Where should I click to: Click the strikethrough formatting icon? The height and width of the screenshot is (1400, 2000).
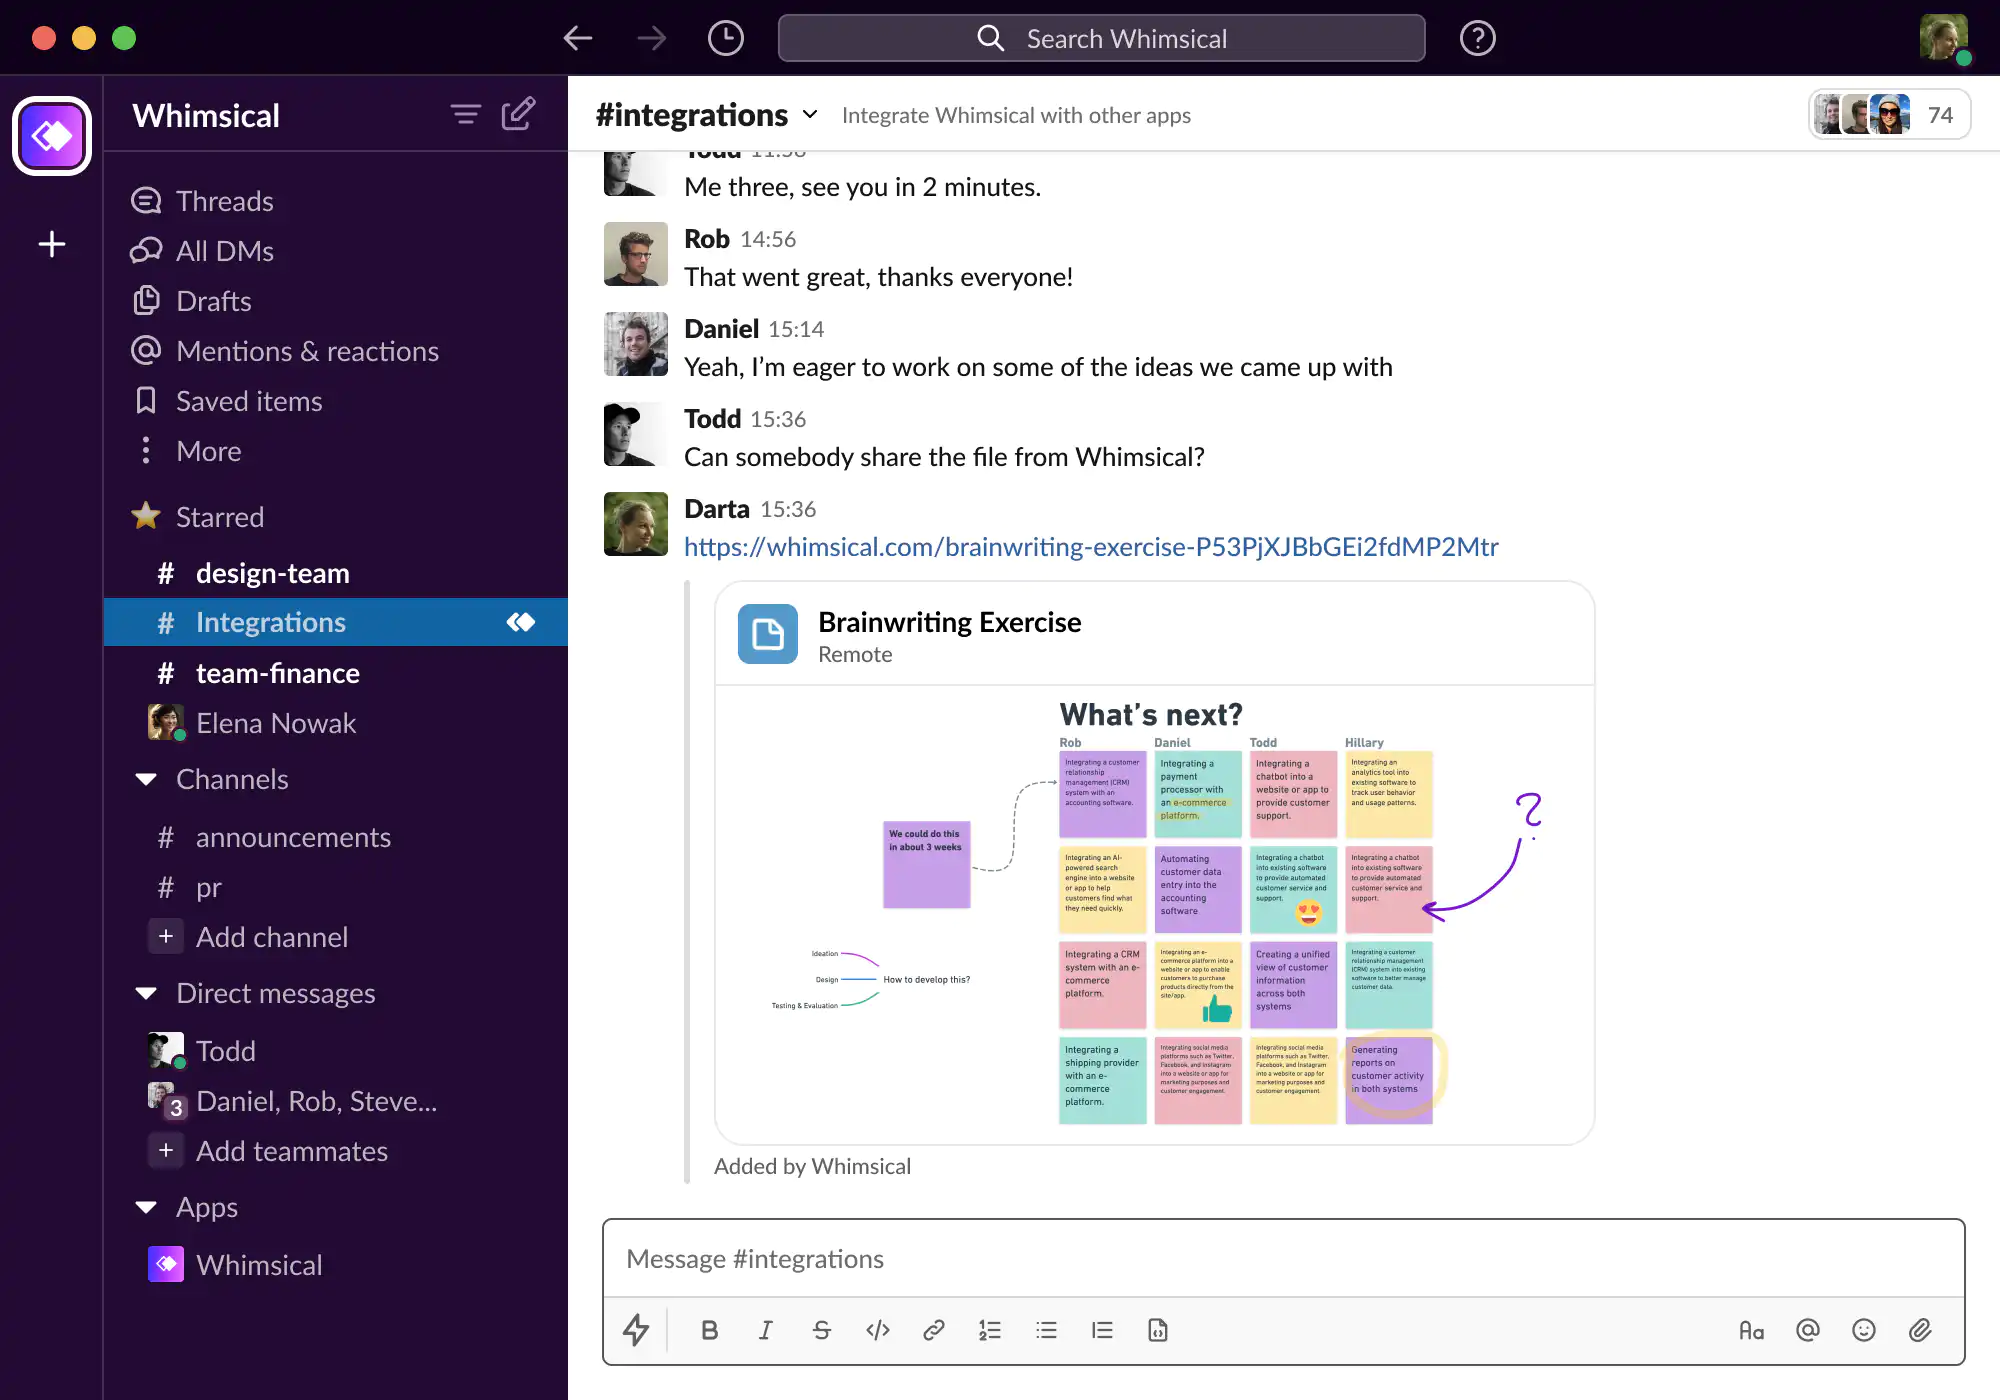[x=821, y=1330]
